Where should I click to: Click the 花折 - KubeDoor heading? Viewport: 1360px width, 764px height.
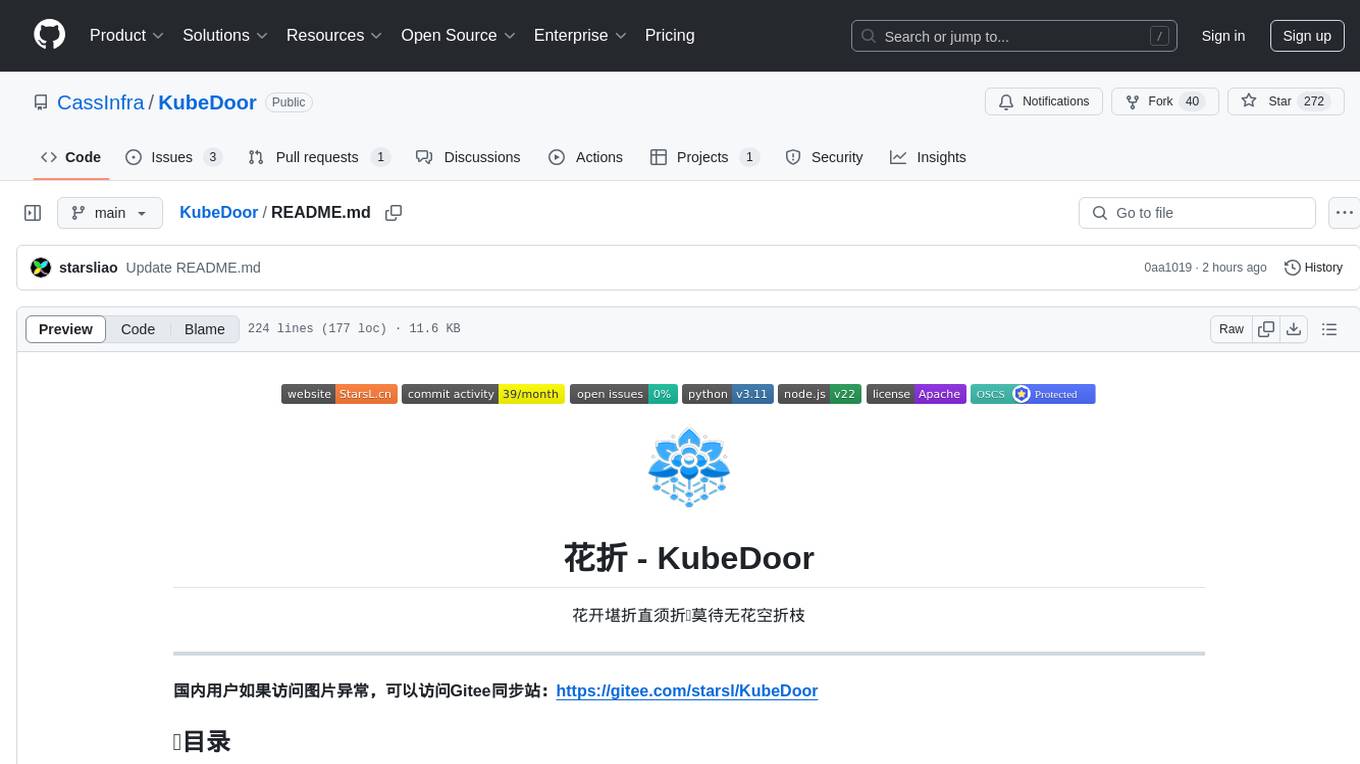[x=689, y=557]
